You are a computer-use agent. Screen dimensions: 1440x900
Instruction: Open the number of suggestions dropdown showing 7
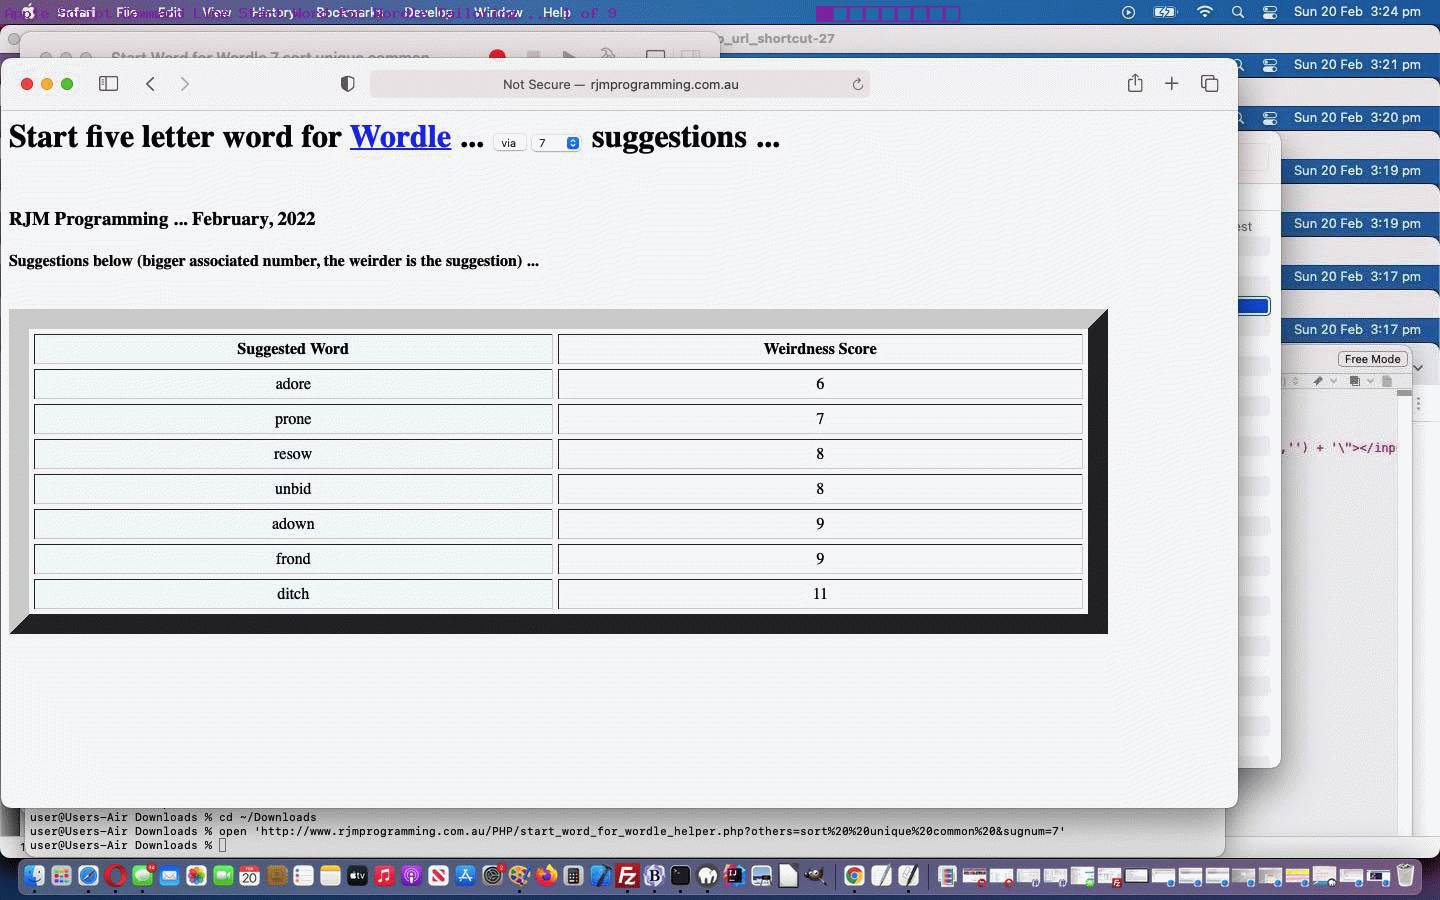tap(556, 143)
